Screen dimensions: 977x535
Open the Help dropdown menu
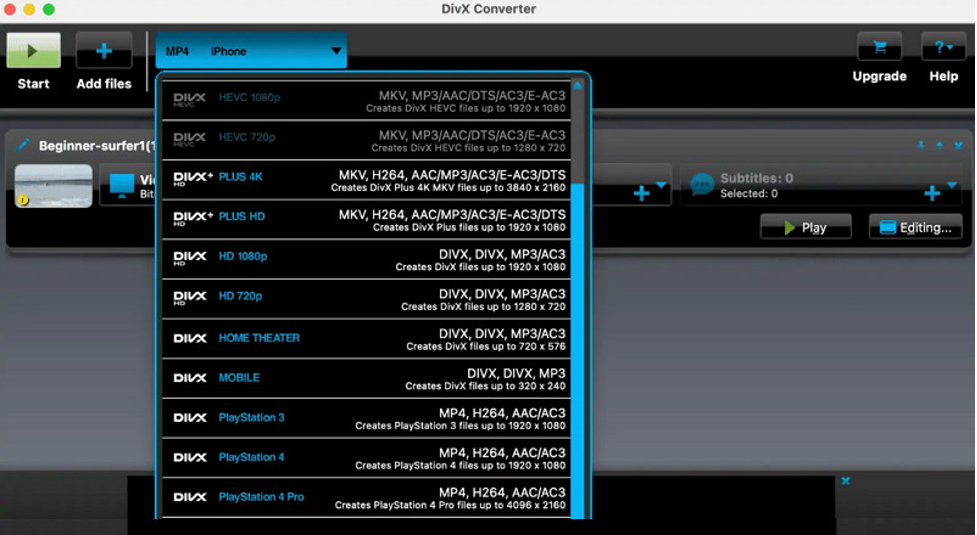pos(943,47)
